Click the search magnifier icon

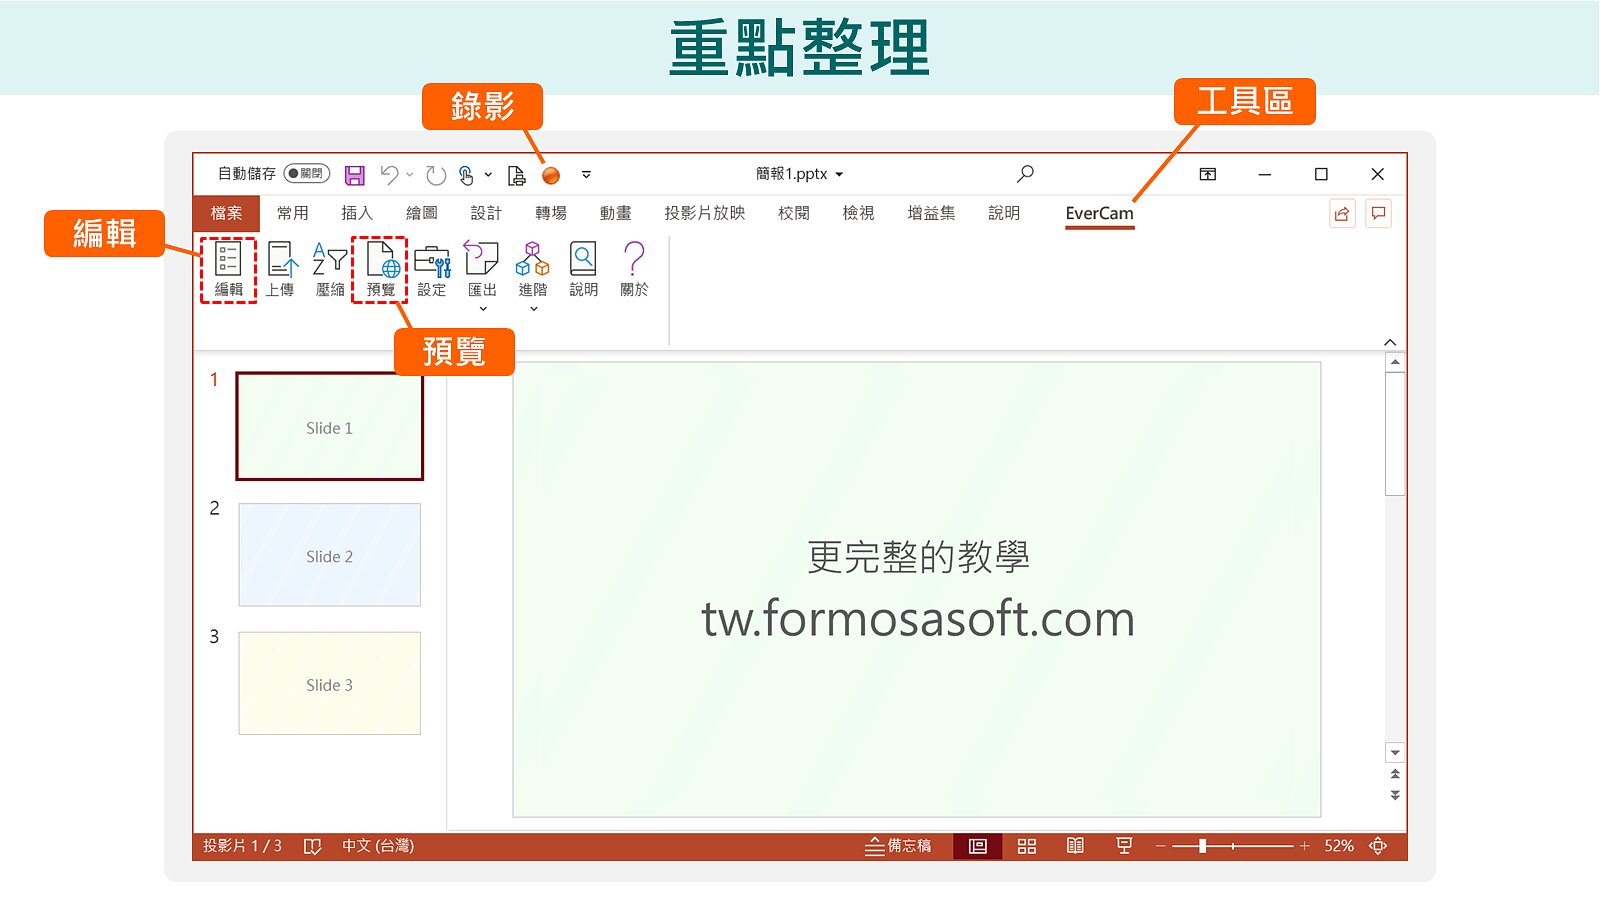point(1025,174)
